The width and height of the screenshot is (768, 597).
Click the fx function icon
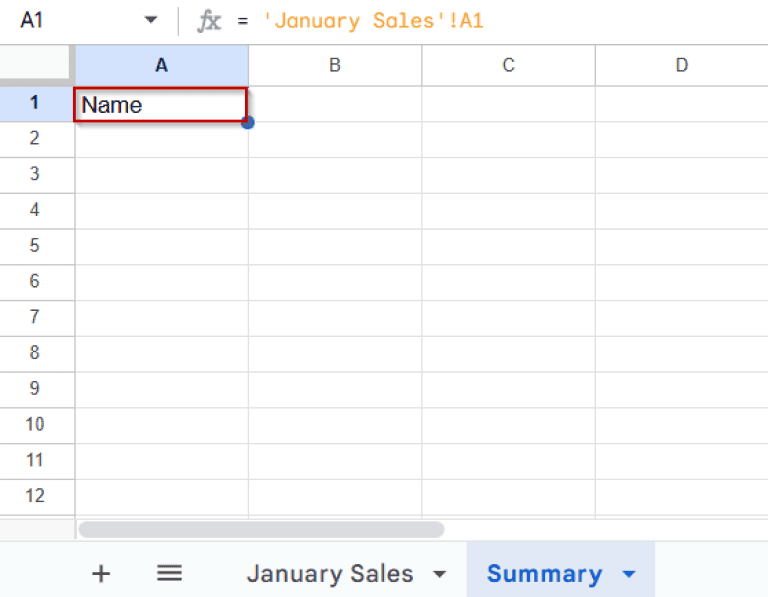tap(209, 21)
